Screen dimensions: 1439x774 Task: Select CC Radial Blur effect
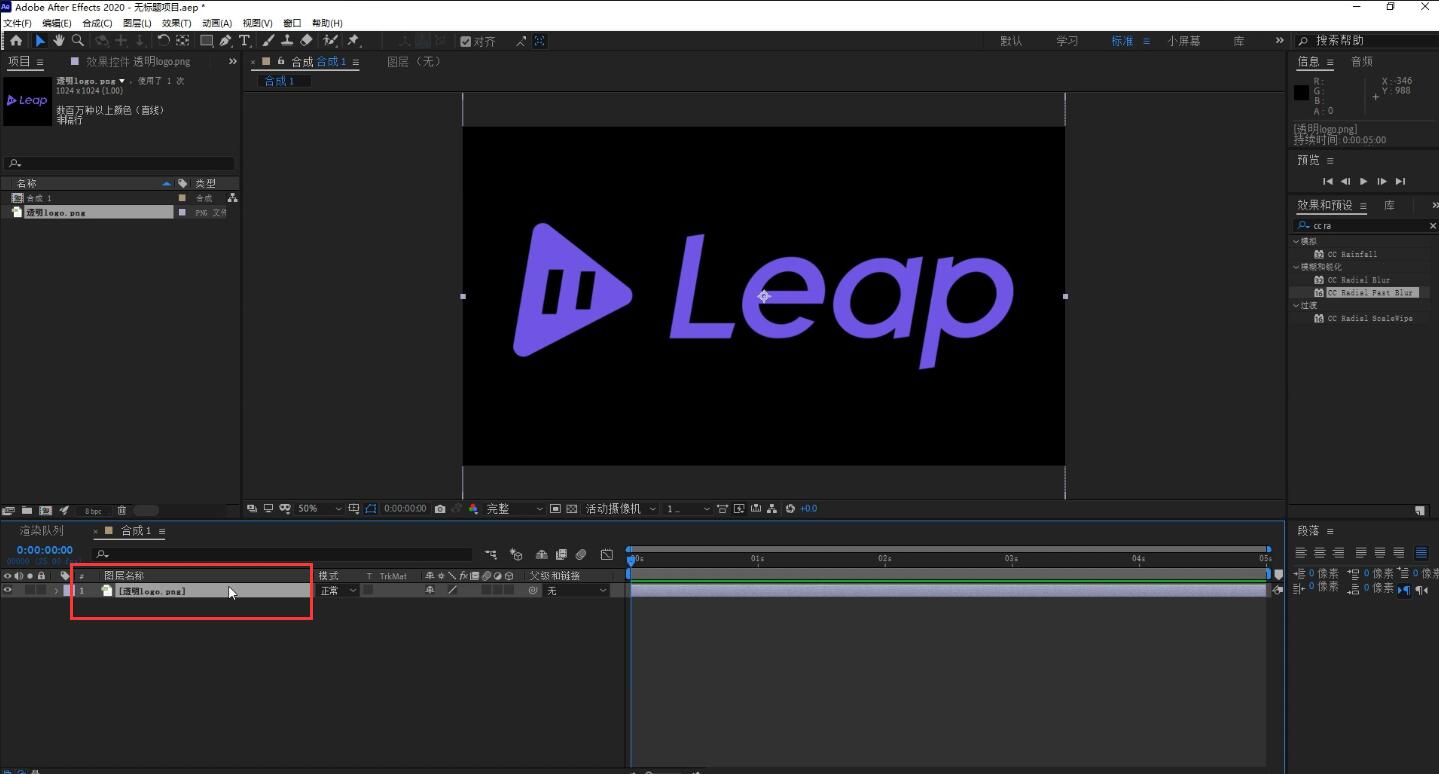pyautogui.click(x=1358, y=280)
